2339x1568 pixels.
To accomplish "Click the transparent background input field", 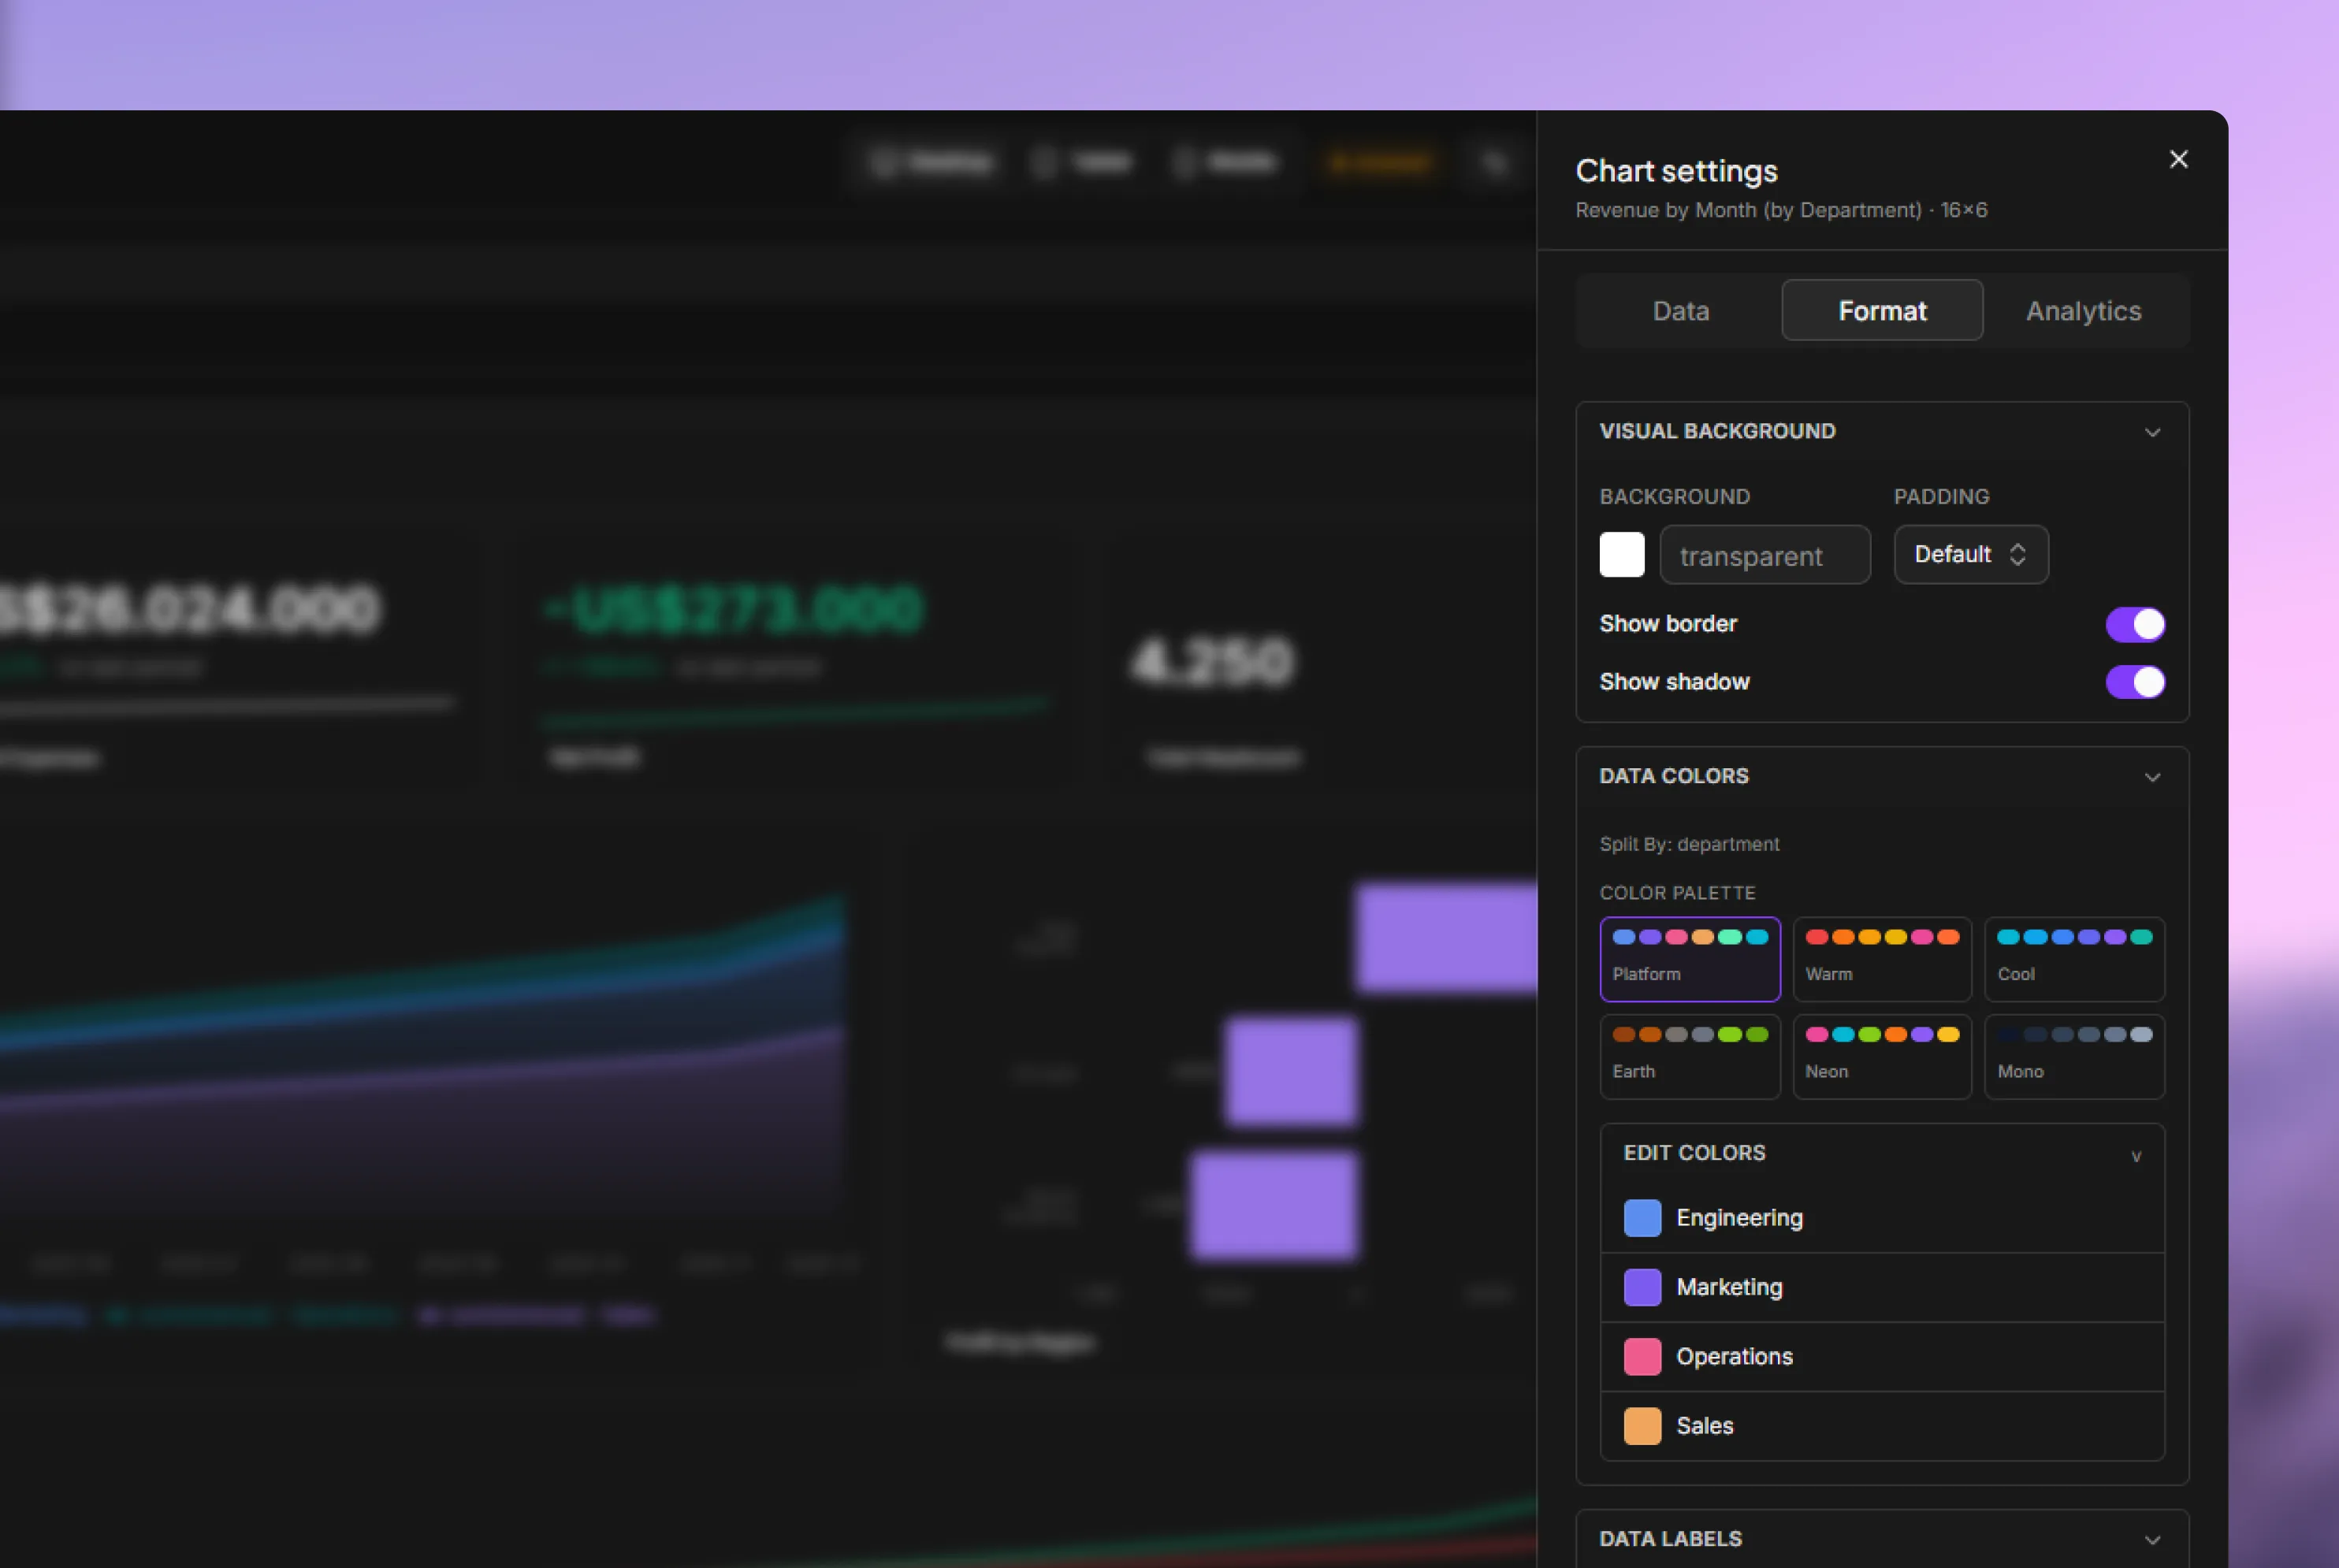I will pyautogui.click(x=1765, y=555).
